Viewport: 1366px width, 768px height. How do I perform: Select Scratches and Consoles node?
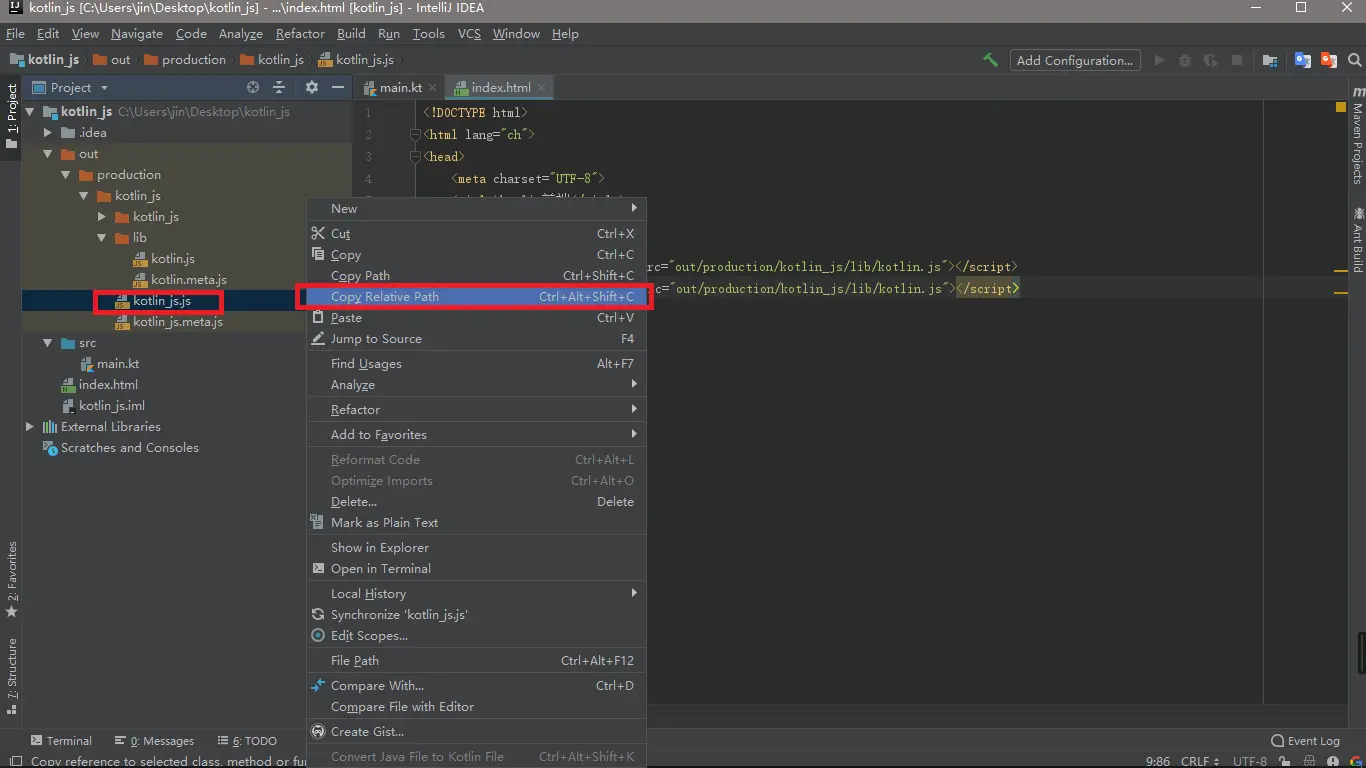[121, 448]
